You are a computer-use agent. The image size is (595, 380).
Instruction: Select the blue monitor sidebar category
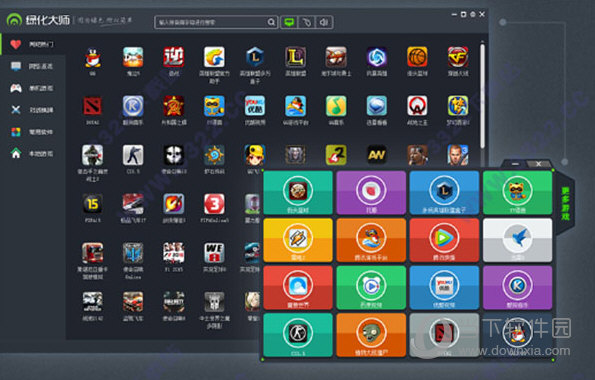coord(33,66)
